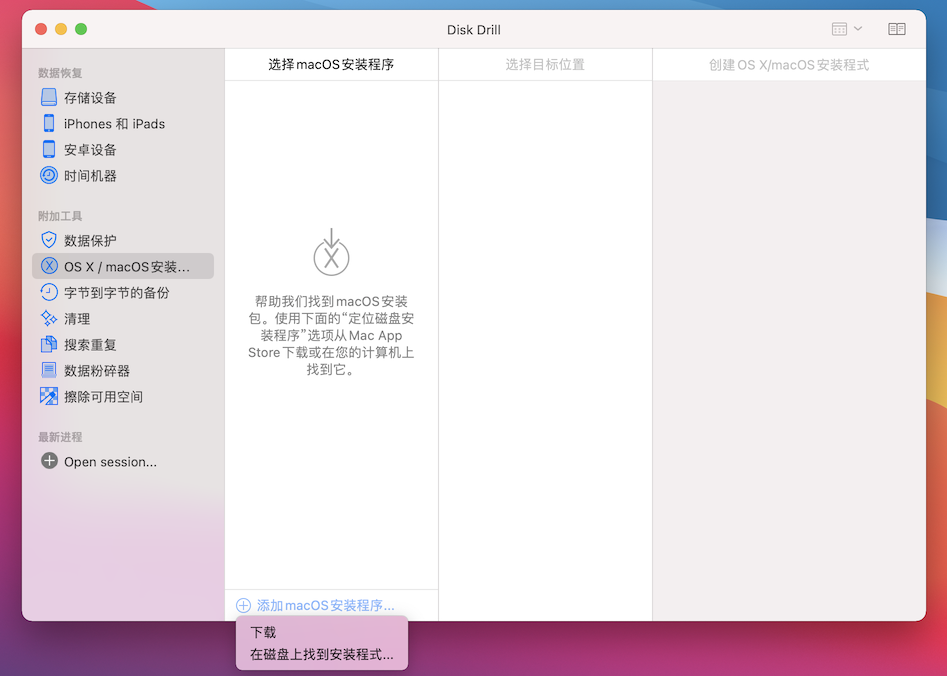Click Open session... in sidebar
The image size is (947, 676).
pyautogui.click(x=110, y=462)
